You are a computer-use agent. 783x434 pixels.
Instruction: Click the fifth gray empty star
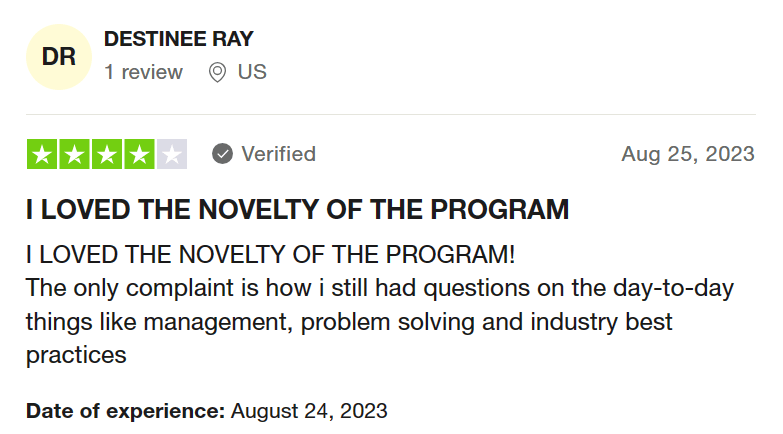click(x=171, y=154)
